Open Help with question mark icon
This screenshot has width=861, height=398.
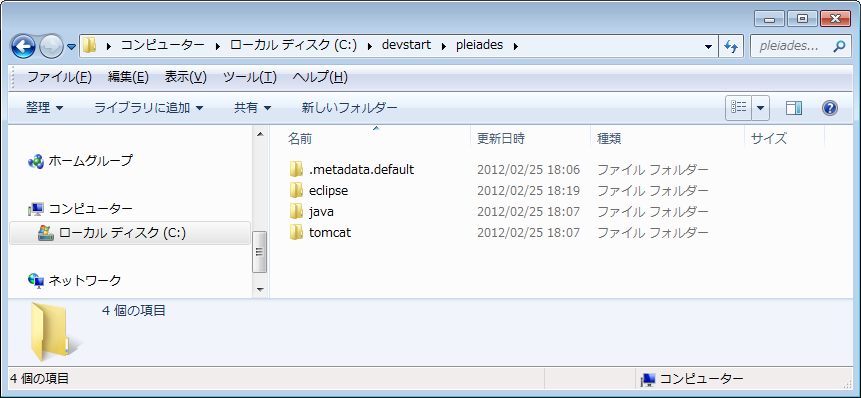click(x=830, y=108)
